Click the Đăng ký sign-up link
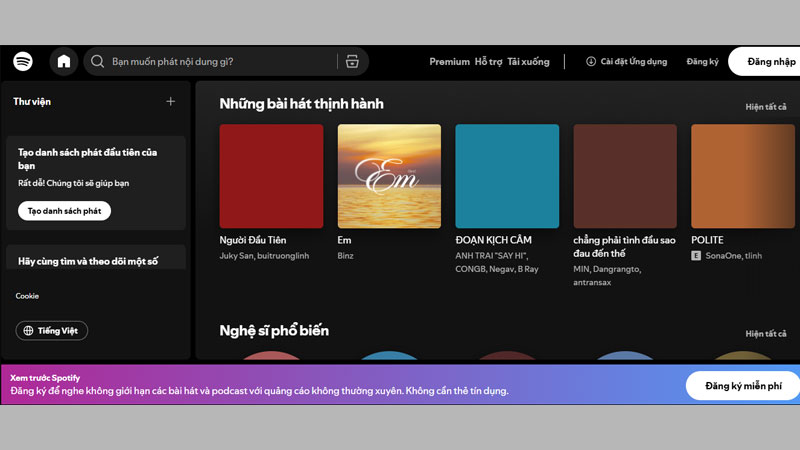This screenshot has width=800, height=450. 702,62
